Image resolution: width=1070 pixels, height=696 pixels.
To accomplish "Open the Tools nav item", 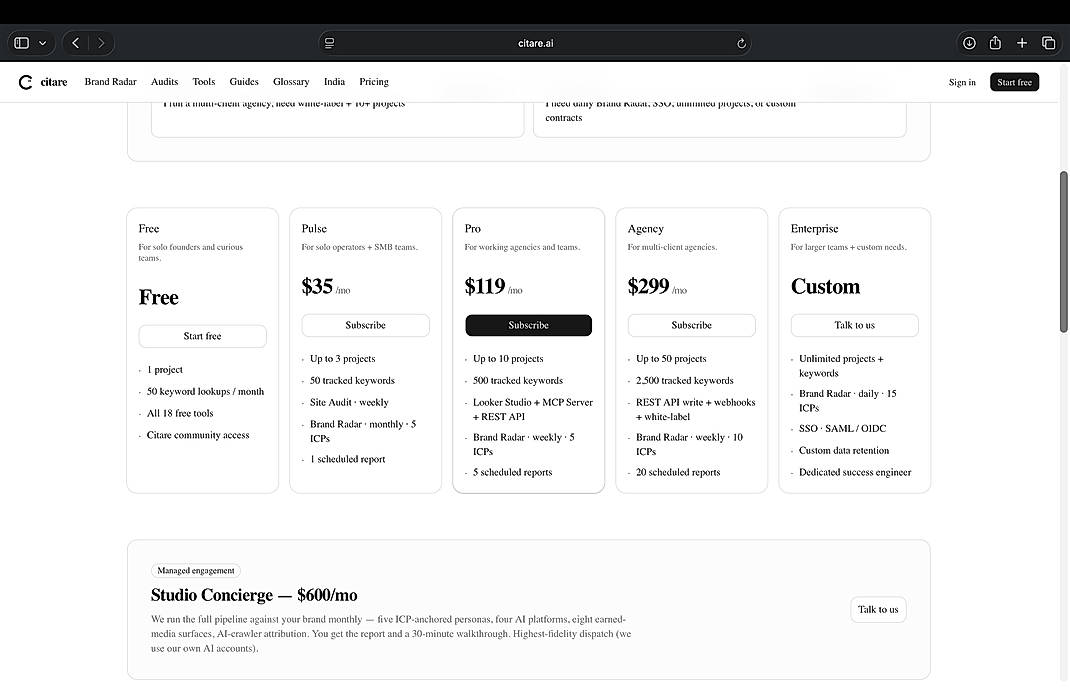I will (203, 82).
